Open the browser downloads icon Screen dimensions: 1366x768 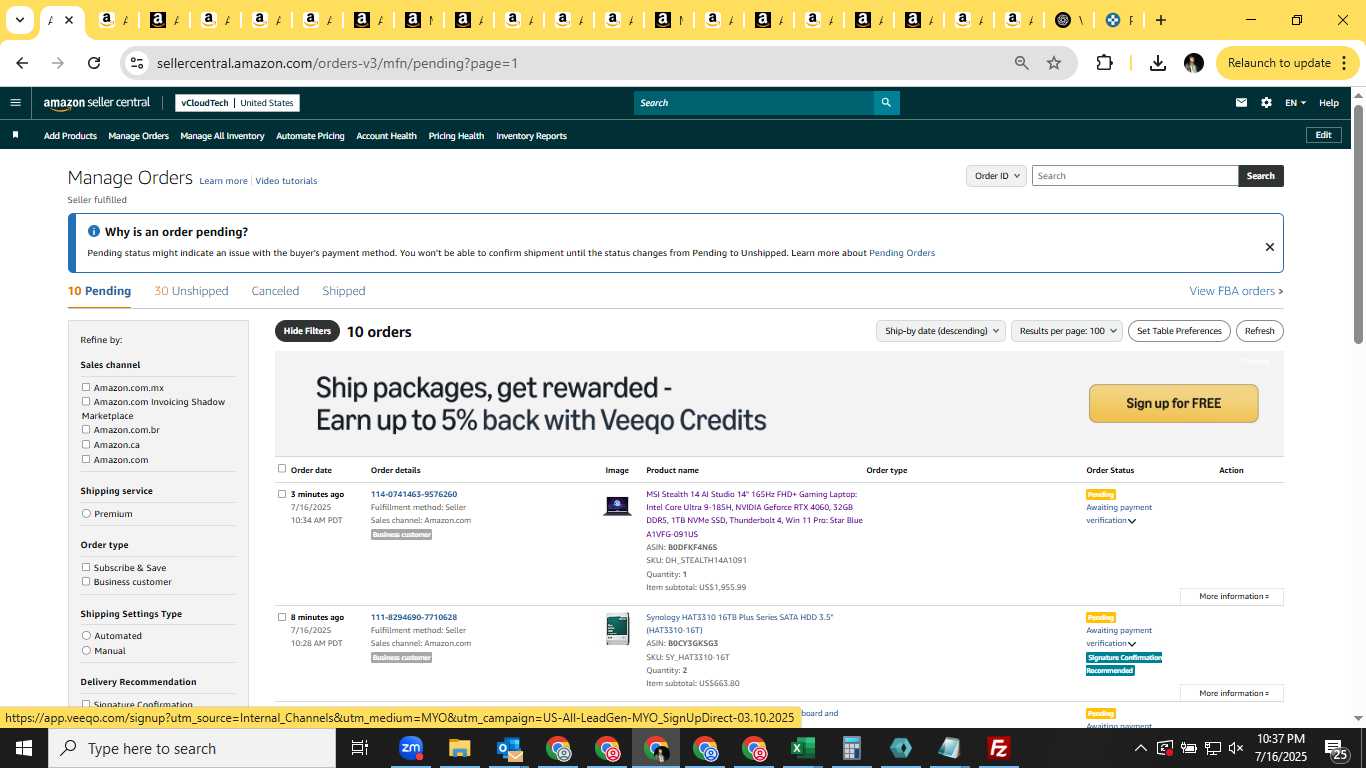click(1158, 63)
